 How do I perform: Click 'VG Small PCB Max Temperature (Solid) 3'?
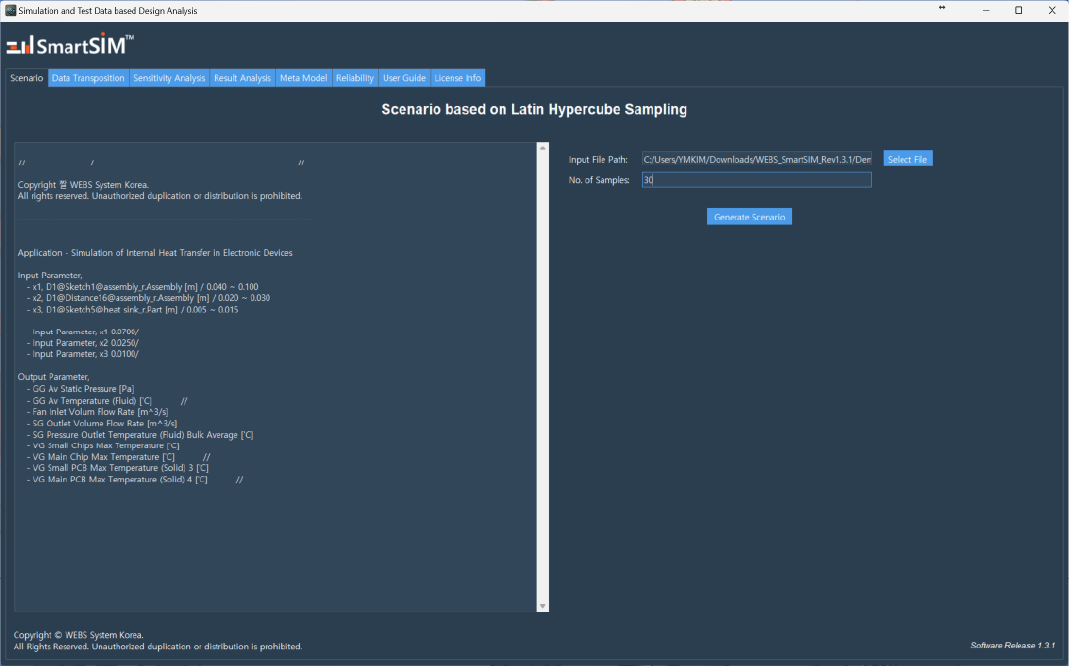117,468
